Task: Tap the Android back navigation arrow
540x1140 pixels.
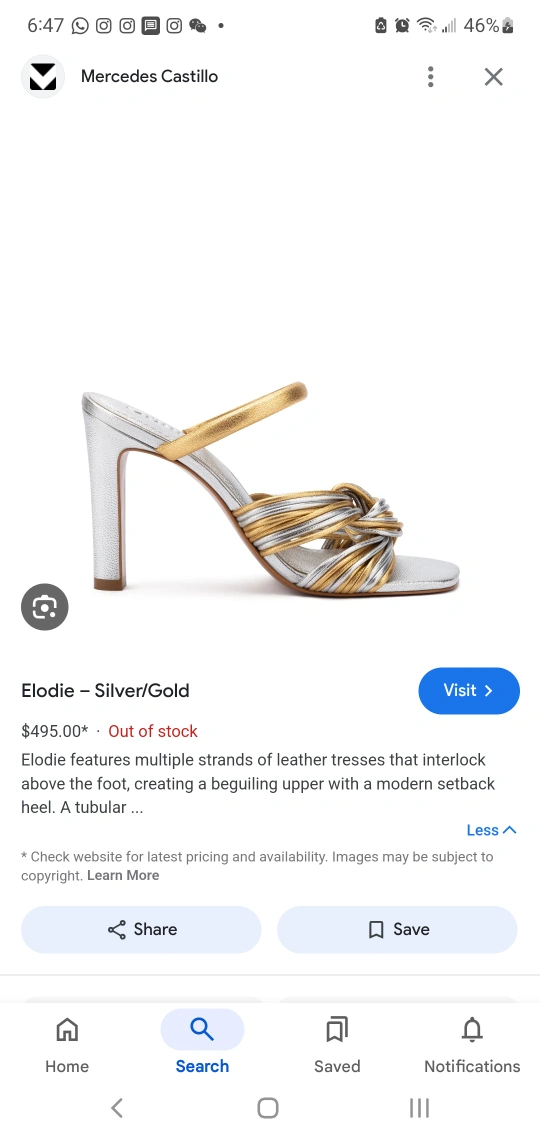Action: [x=116, y=1107]
